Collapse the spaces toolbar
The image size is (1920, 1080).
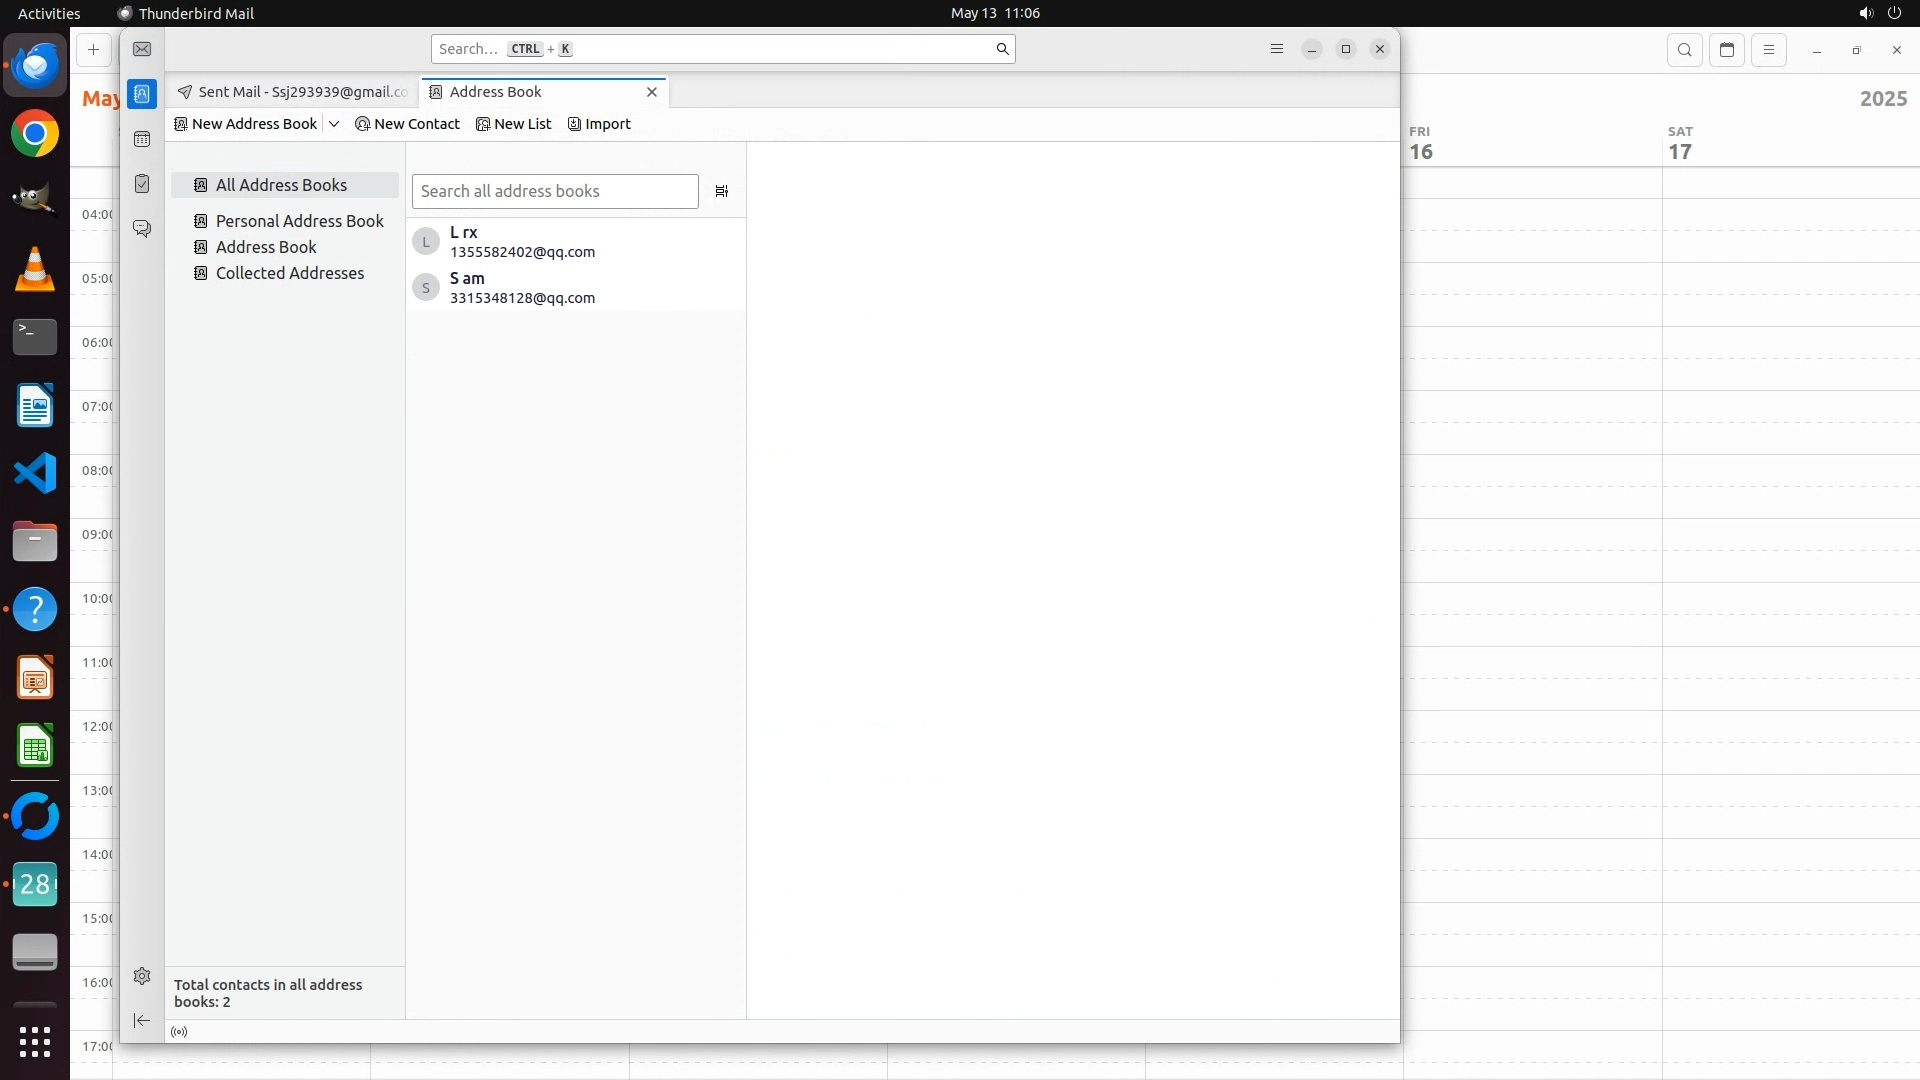(142, 1020)
